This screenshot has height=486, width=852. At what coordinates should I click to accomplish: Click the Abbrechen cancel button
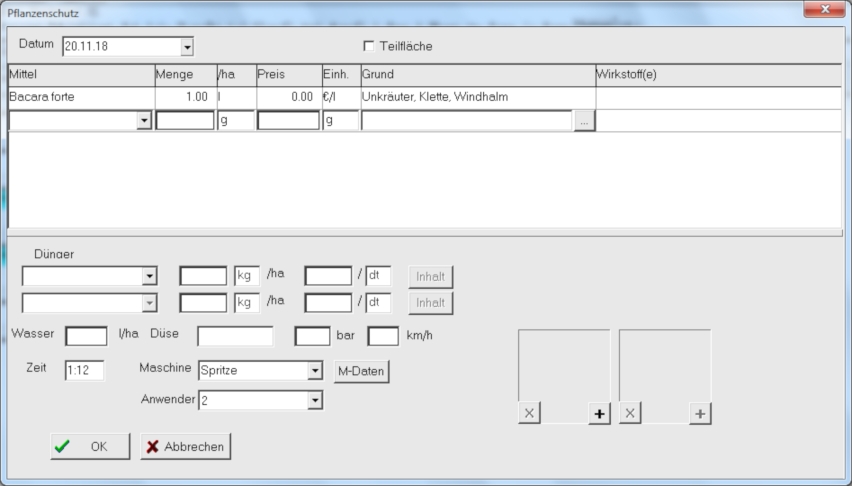coord(185,447)
